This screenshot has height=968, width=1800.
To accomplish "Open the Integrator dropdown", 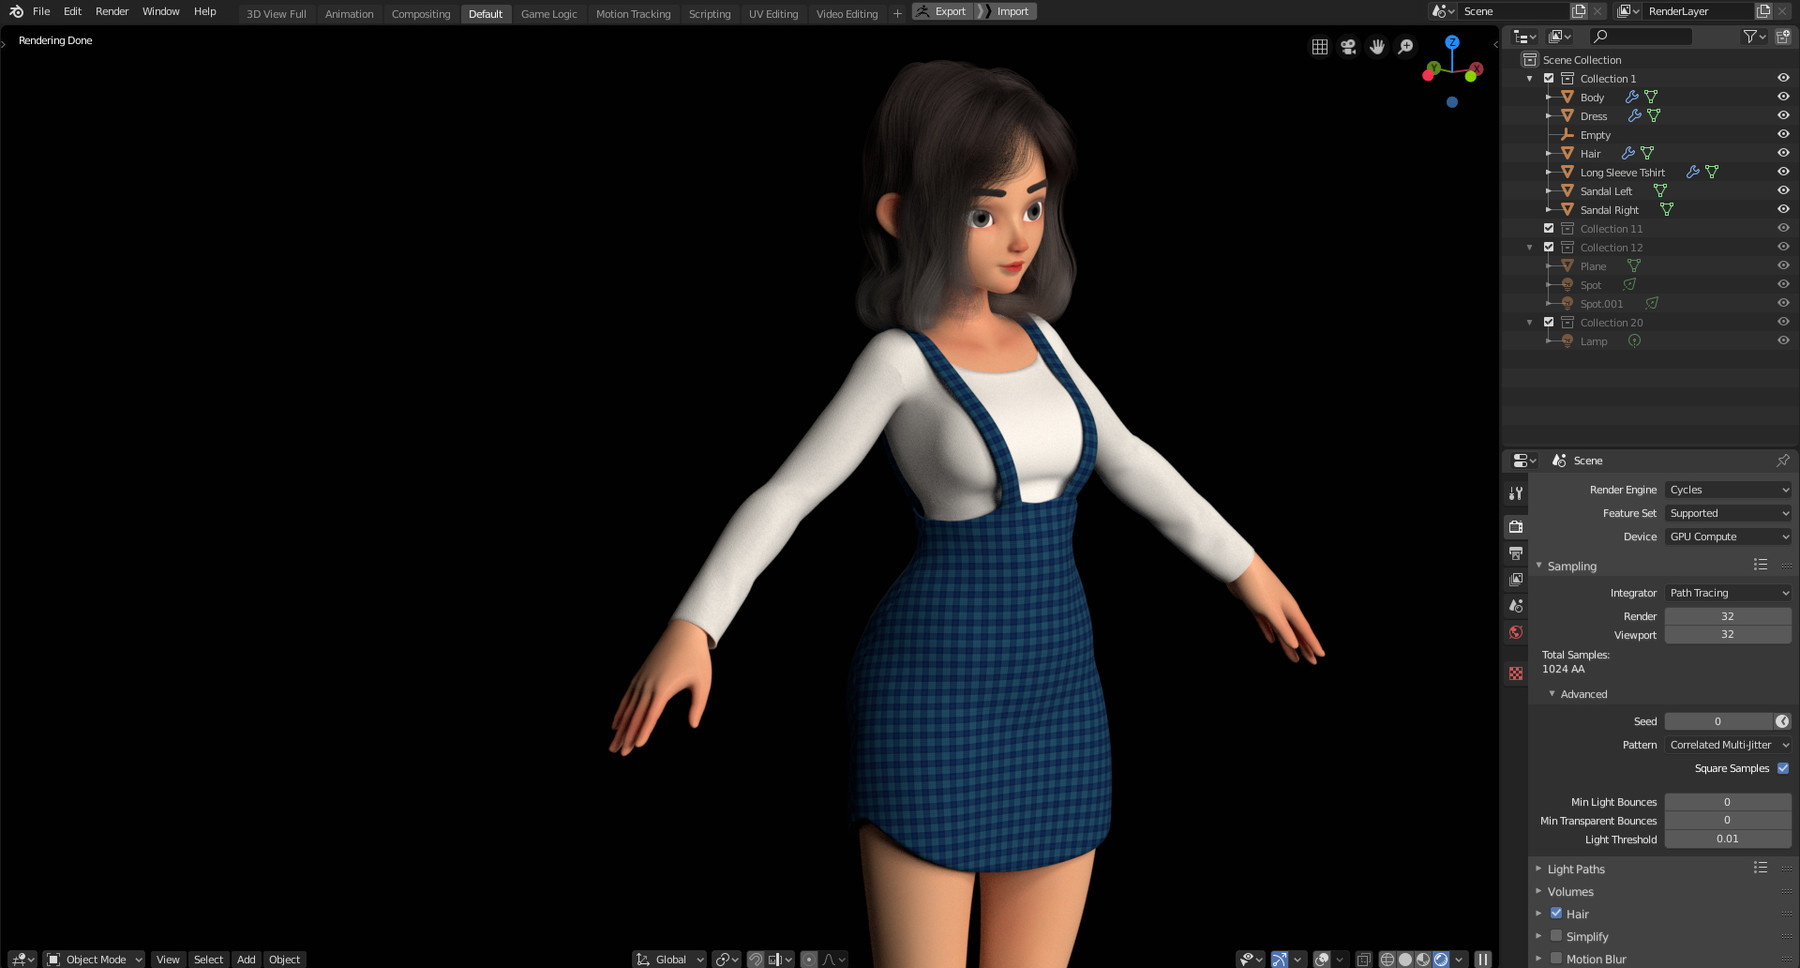I will point(1728,593).
